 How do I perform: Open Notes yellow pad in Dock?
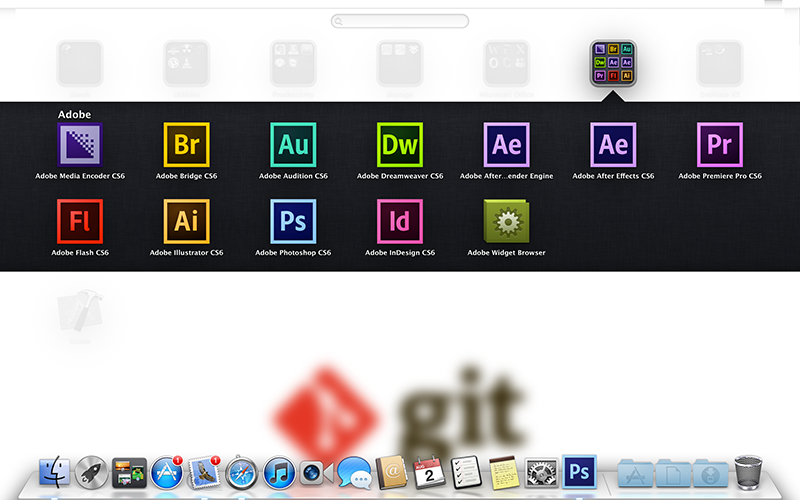[x=504, y=472]
